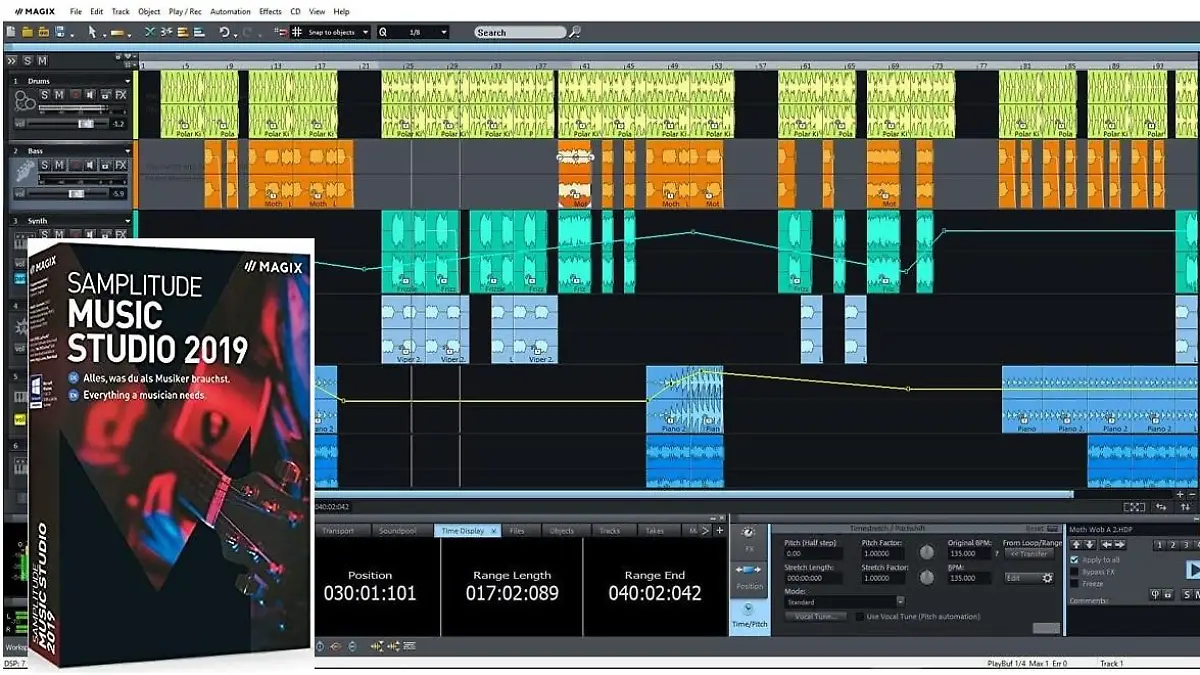Click the Undo arrow icon

point(225,32)
